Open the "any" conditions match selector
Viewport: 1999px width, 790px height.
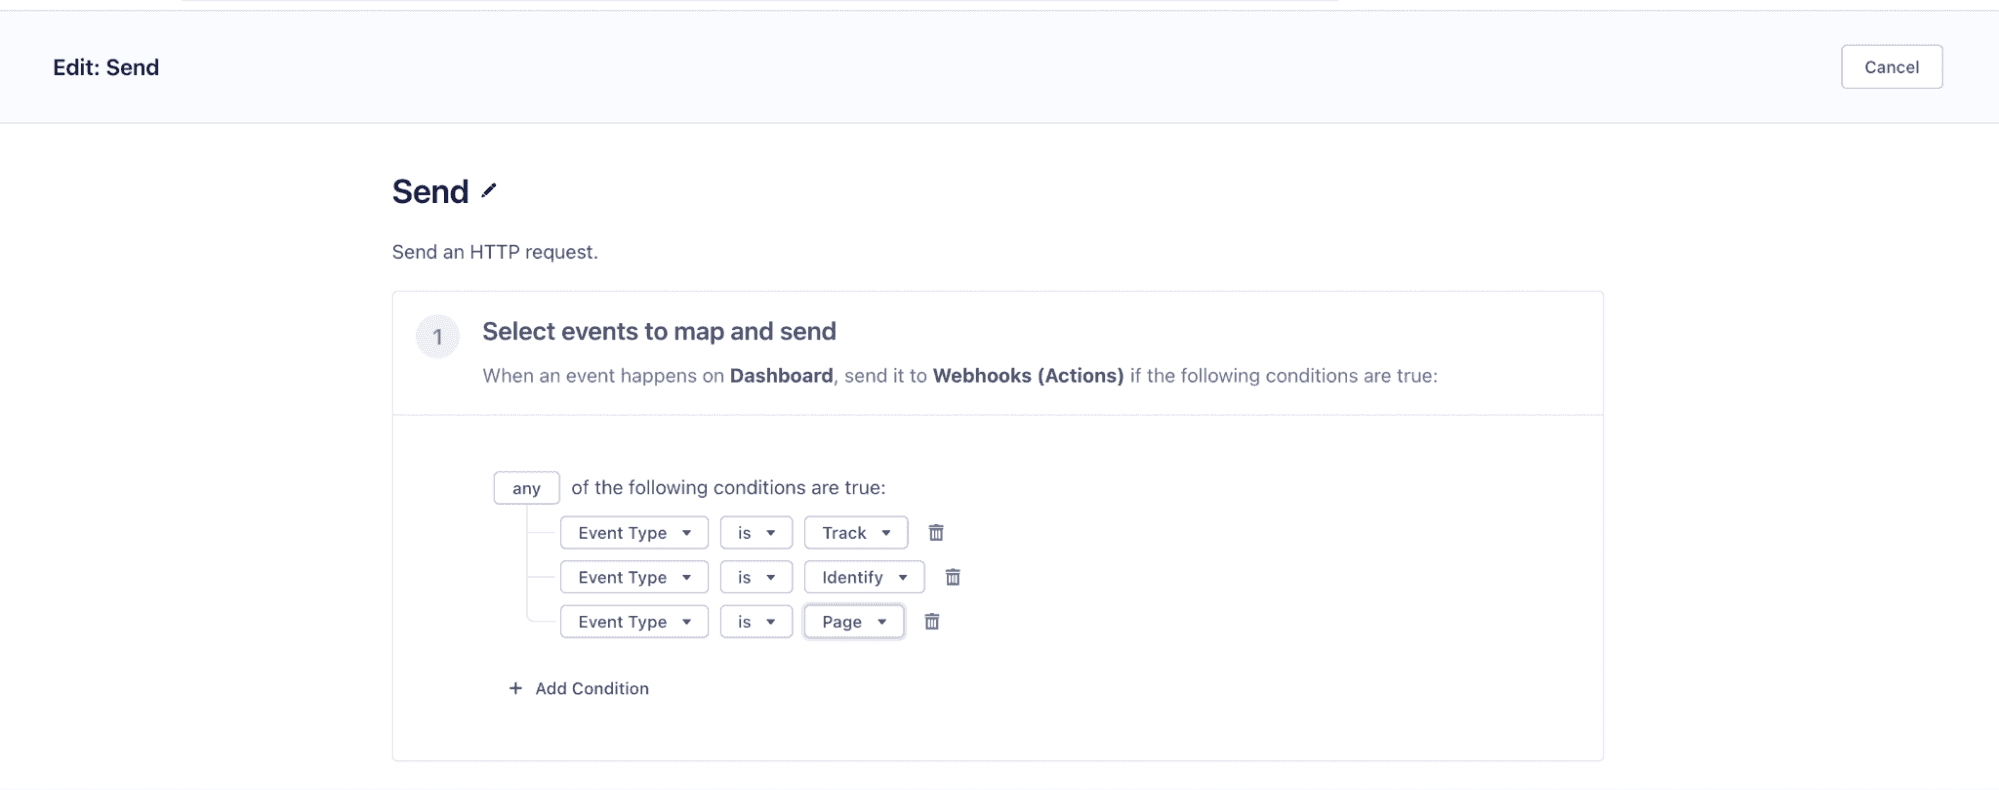tap(526, 488)
